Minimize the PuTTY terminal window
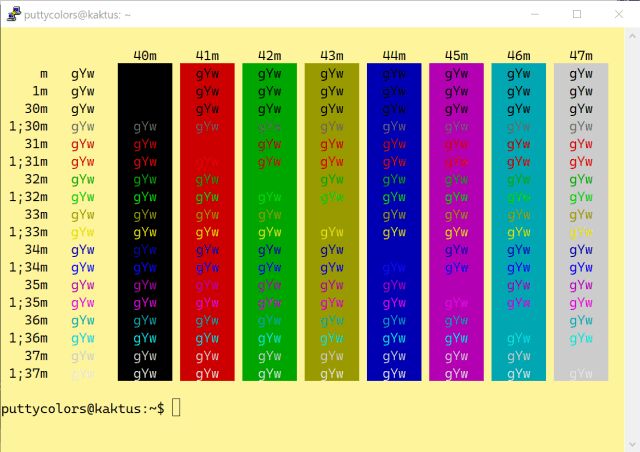Viewport: 640px width, 452px height. [532, 14]
